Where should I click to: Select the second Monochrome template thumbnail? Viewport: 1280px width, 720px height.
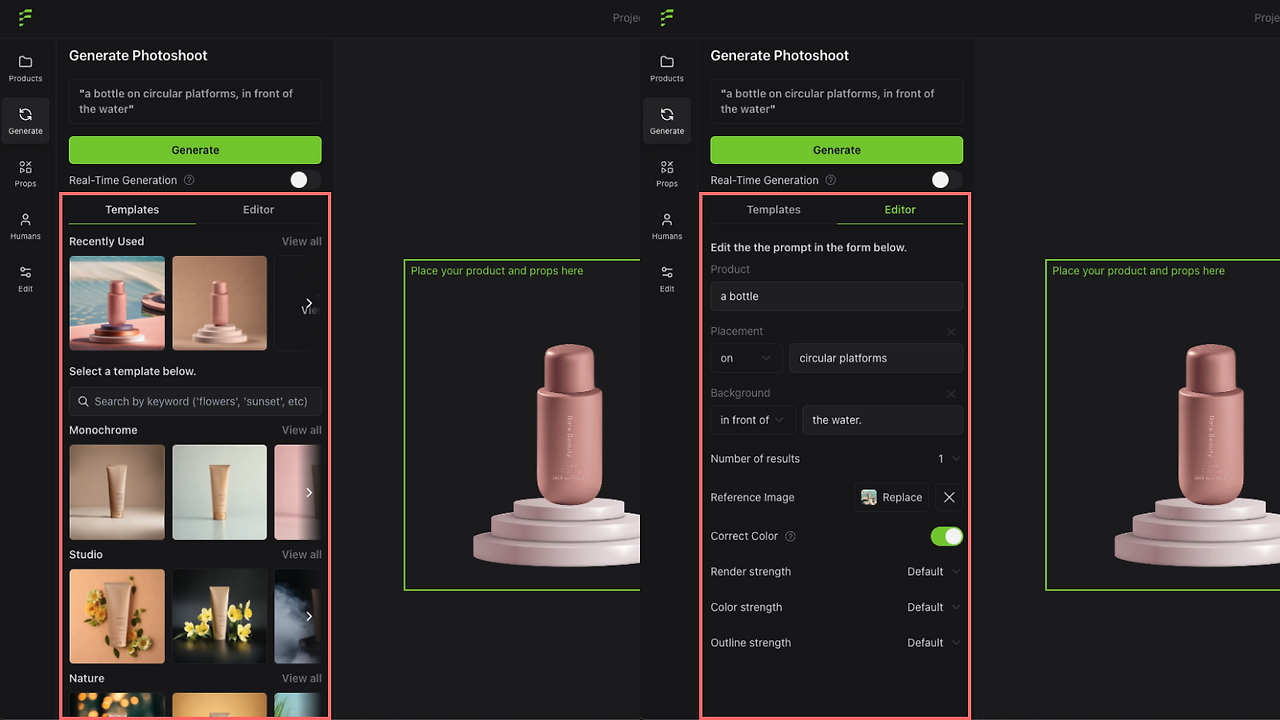point(220,492)
